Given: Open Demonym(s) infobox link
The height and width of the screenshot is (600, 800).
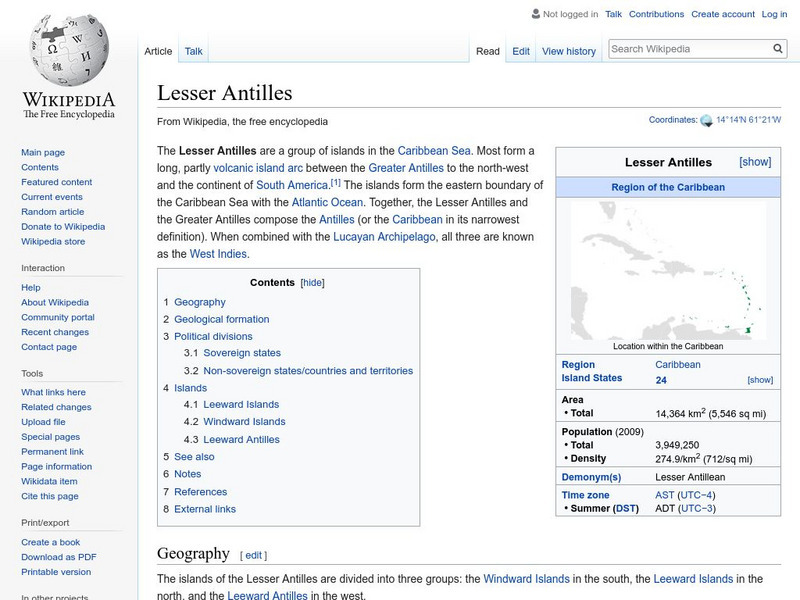Looking at the screenshot, I should (591, 478).
